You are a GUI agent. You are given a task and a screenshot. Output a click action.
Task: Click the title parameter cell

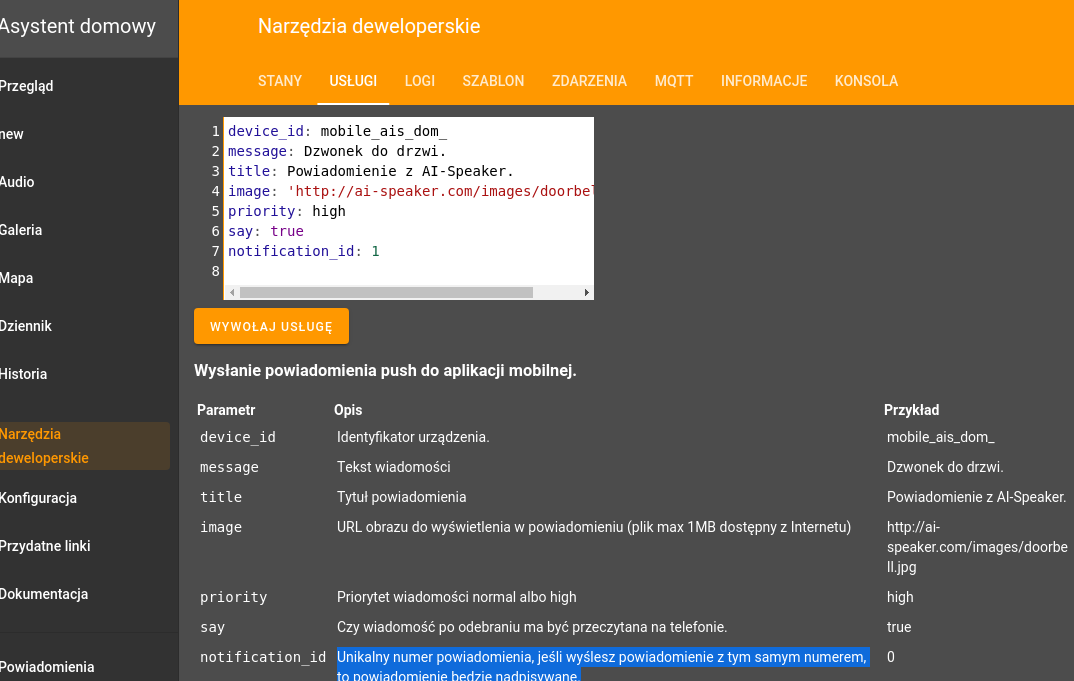pos(221,497)
